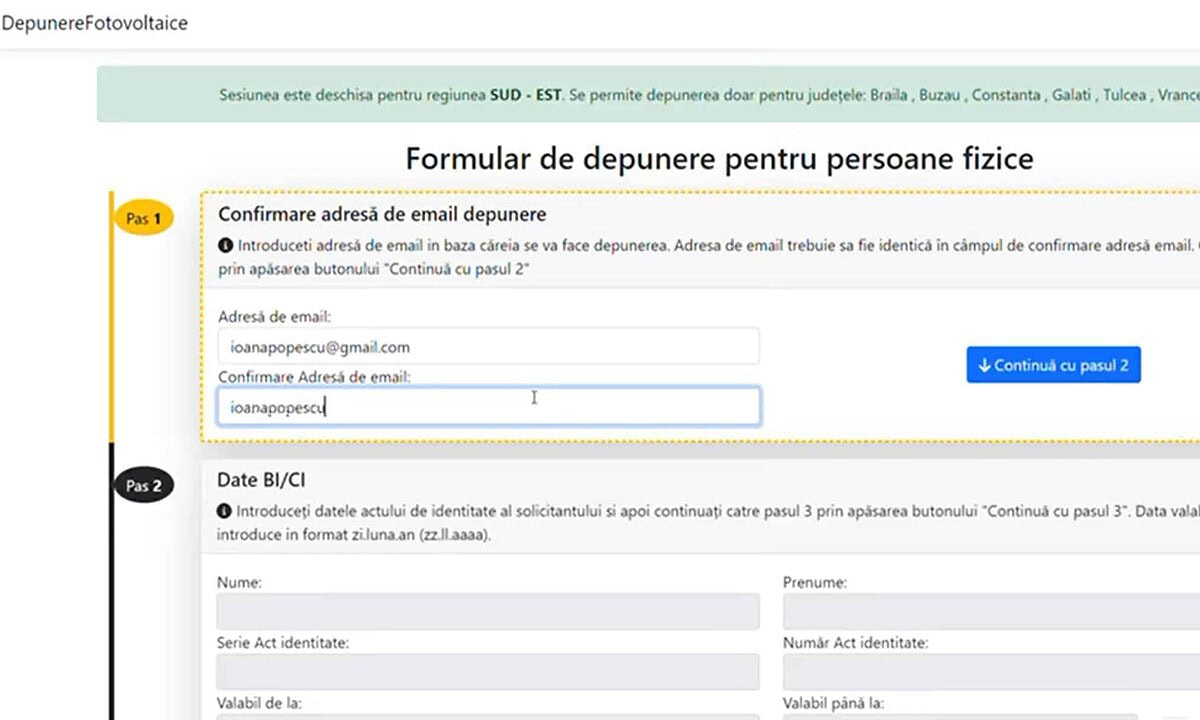Select the black Pas 2 step badge
Viewport: 1200px width, 720px height.
click(x=145, y=486)
